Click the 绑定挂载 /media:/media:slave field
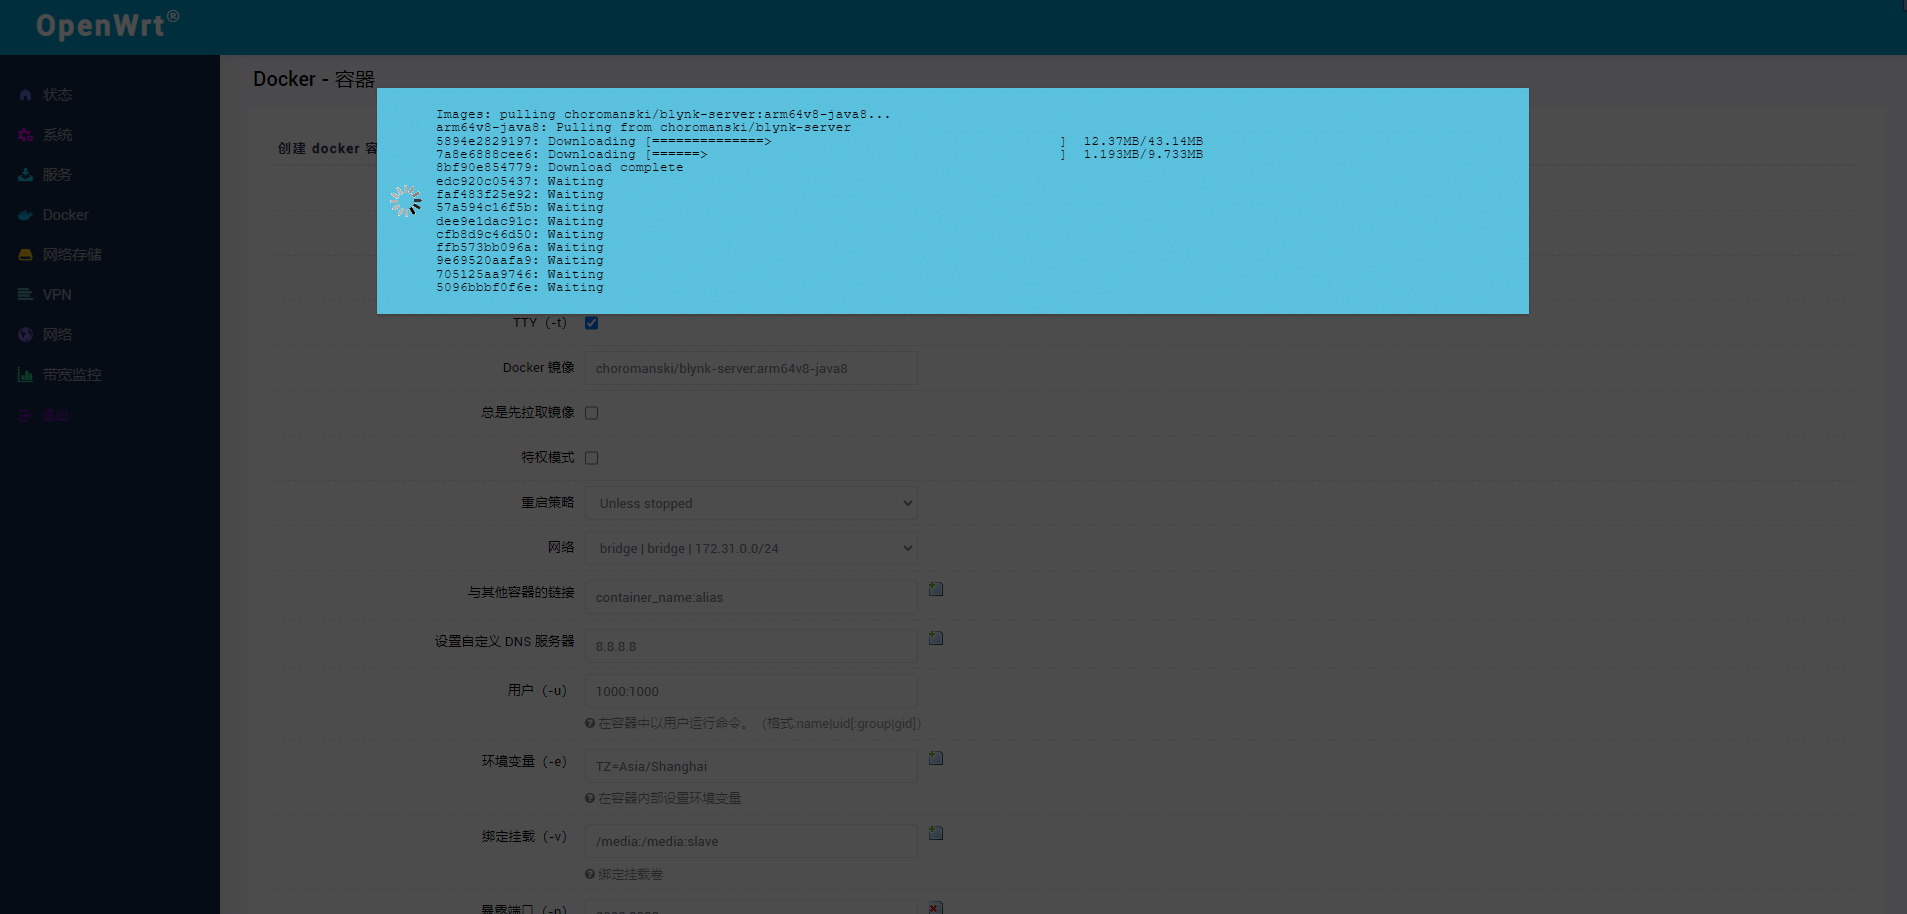 751,841
